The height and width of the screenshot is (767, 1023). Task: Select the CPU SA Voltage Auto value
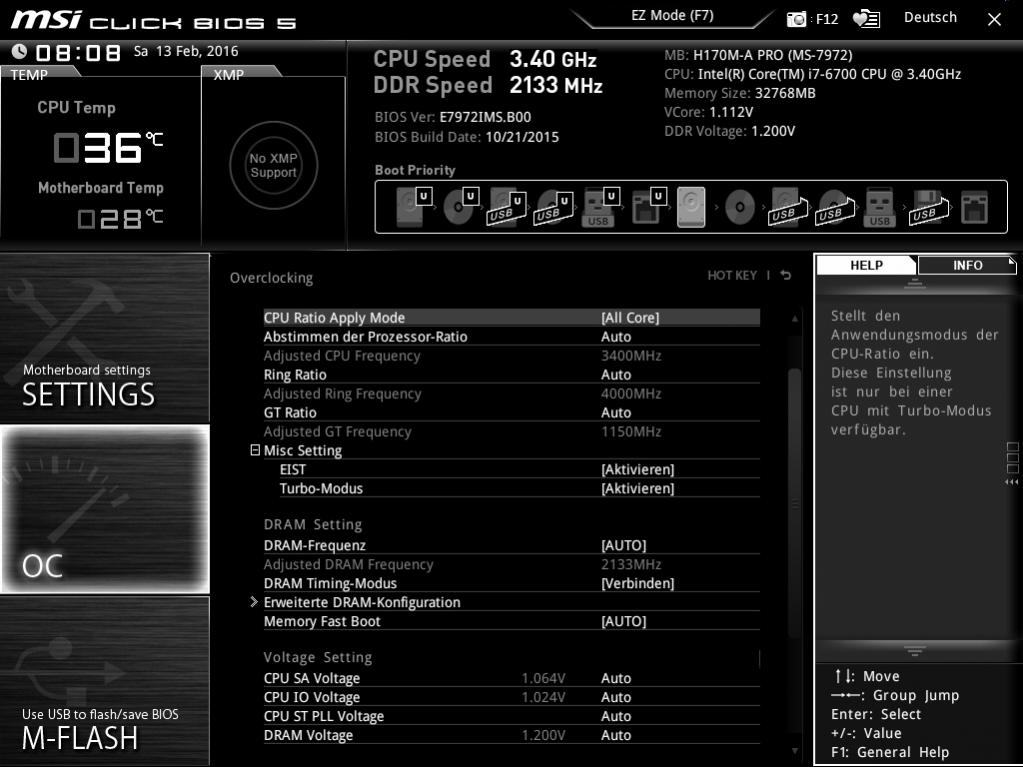click(x=616, y=678)
